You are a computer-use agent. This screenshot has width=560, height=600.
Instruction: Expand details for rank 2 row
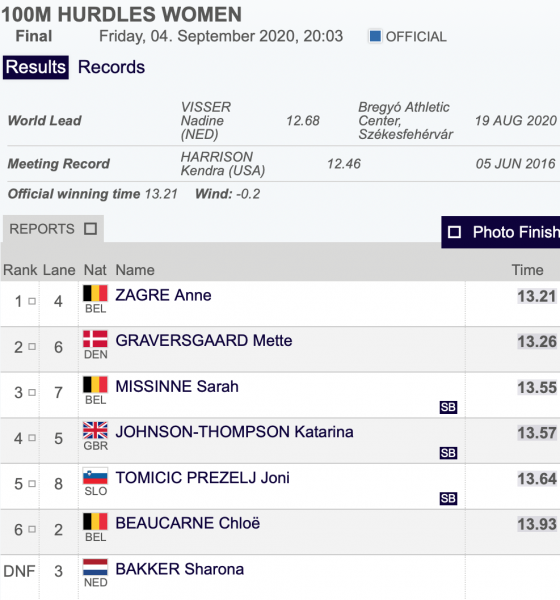[32, 347]
